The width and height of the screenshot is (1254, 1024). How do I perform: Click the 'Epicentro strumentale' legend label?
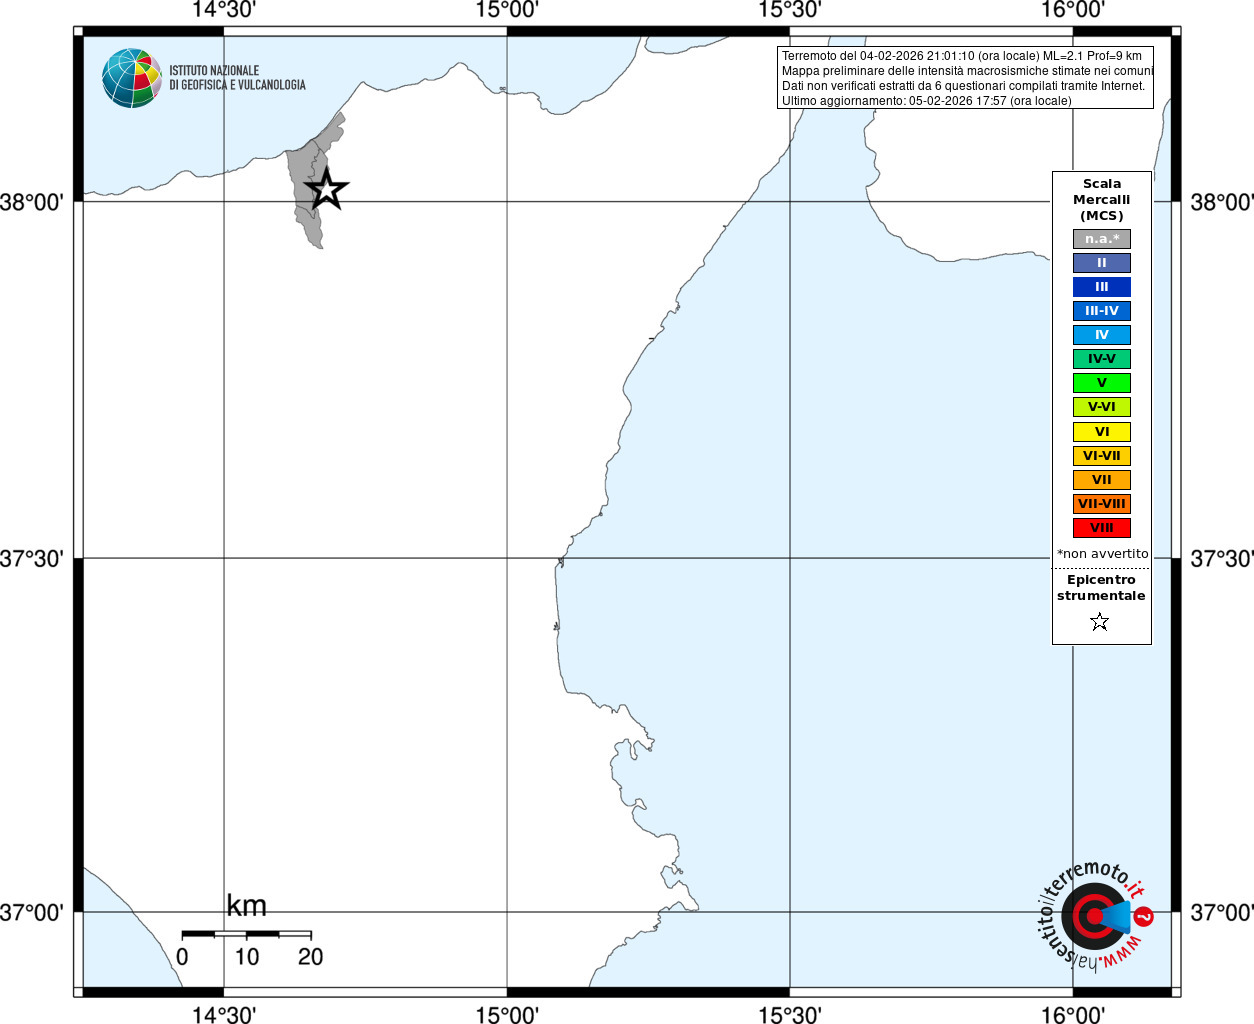[1101, 588]
